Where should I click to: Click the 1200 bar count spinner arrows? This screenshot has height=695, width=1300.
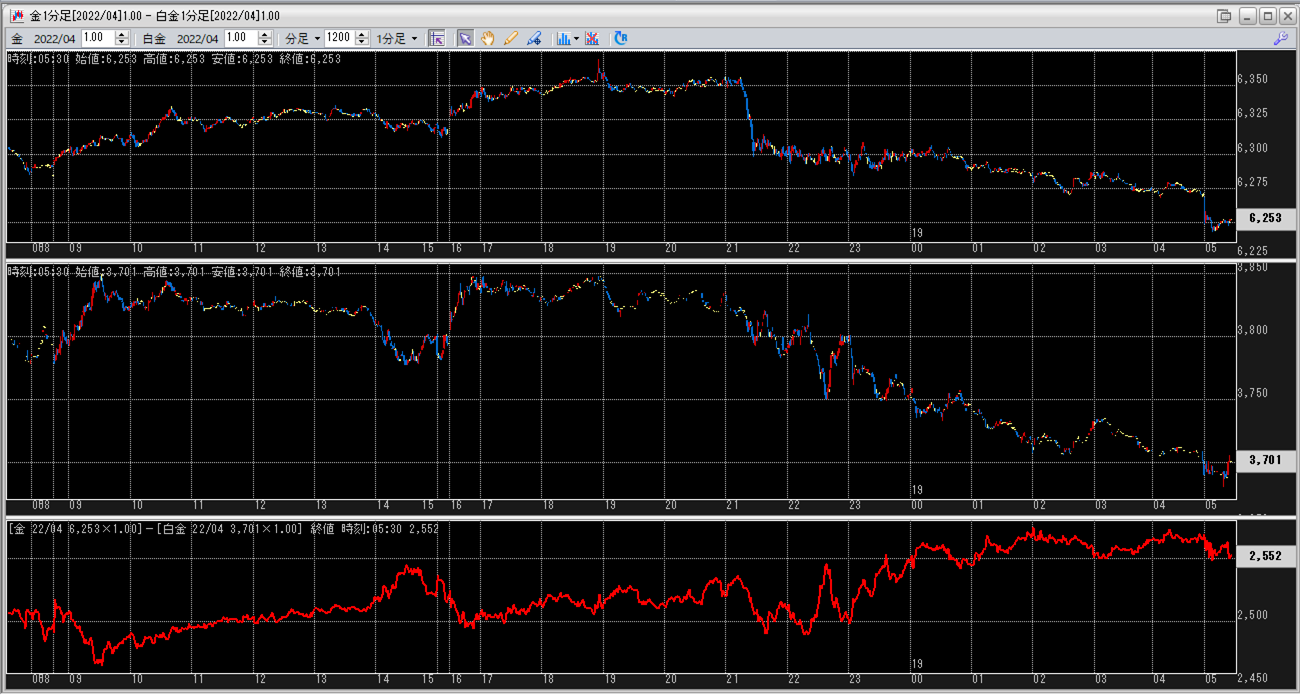tap(361, 38)
